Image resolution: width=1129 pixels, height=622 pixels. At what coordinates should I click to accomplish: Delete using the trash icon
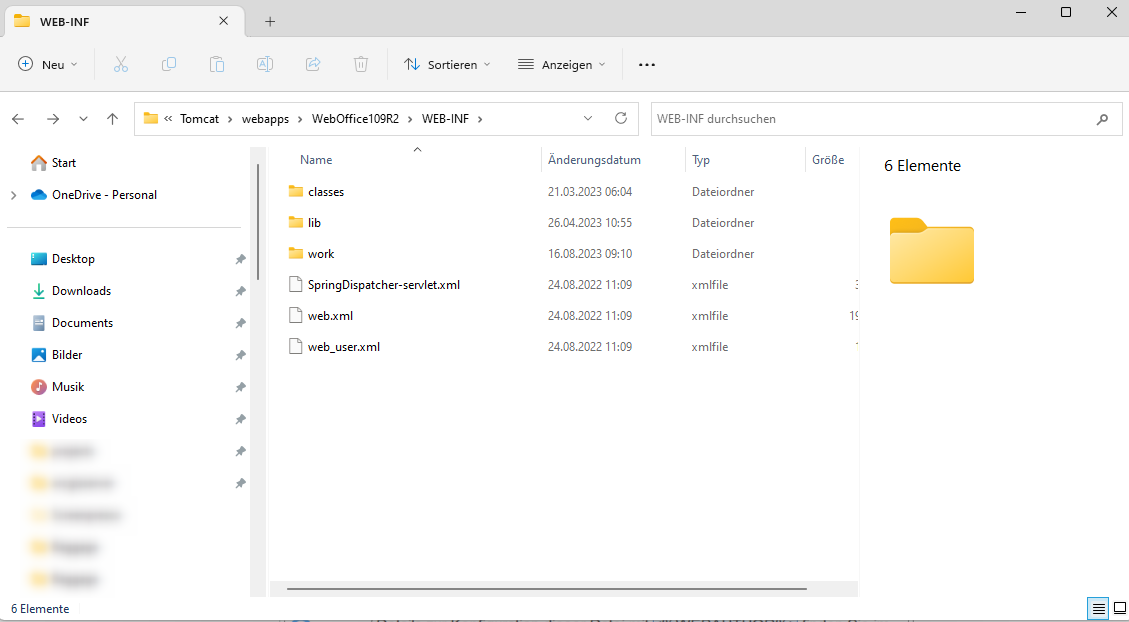tap(360, 63)
